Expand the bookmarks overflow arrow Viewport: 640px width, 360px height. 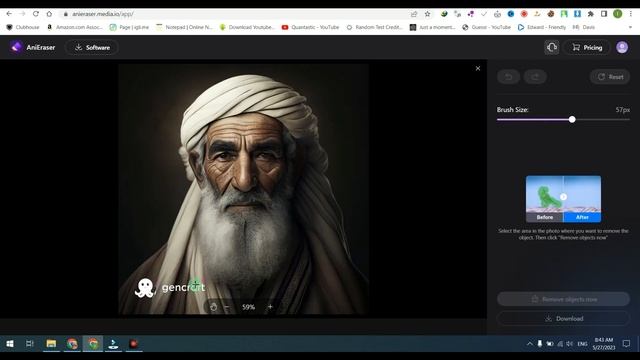[630, 27]
